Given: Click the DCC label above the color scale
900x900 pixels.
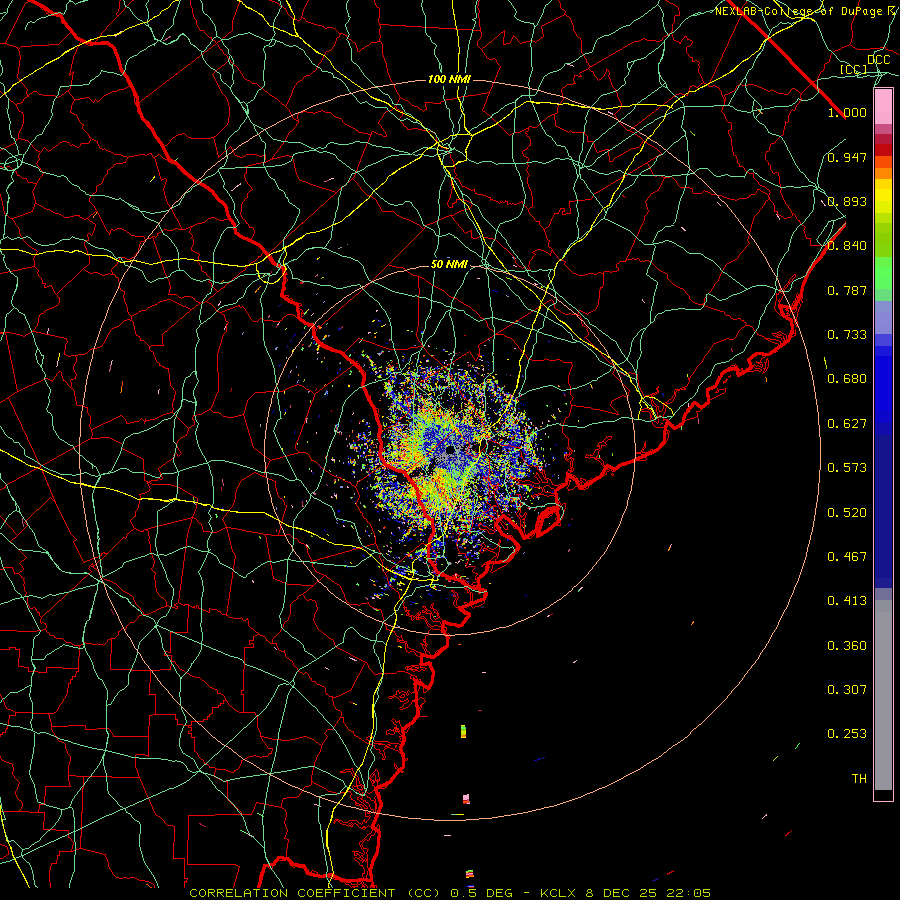Looking at the screenshot, I should click(x=879, y=60).
